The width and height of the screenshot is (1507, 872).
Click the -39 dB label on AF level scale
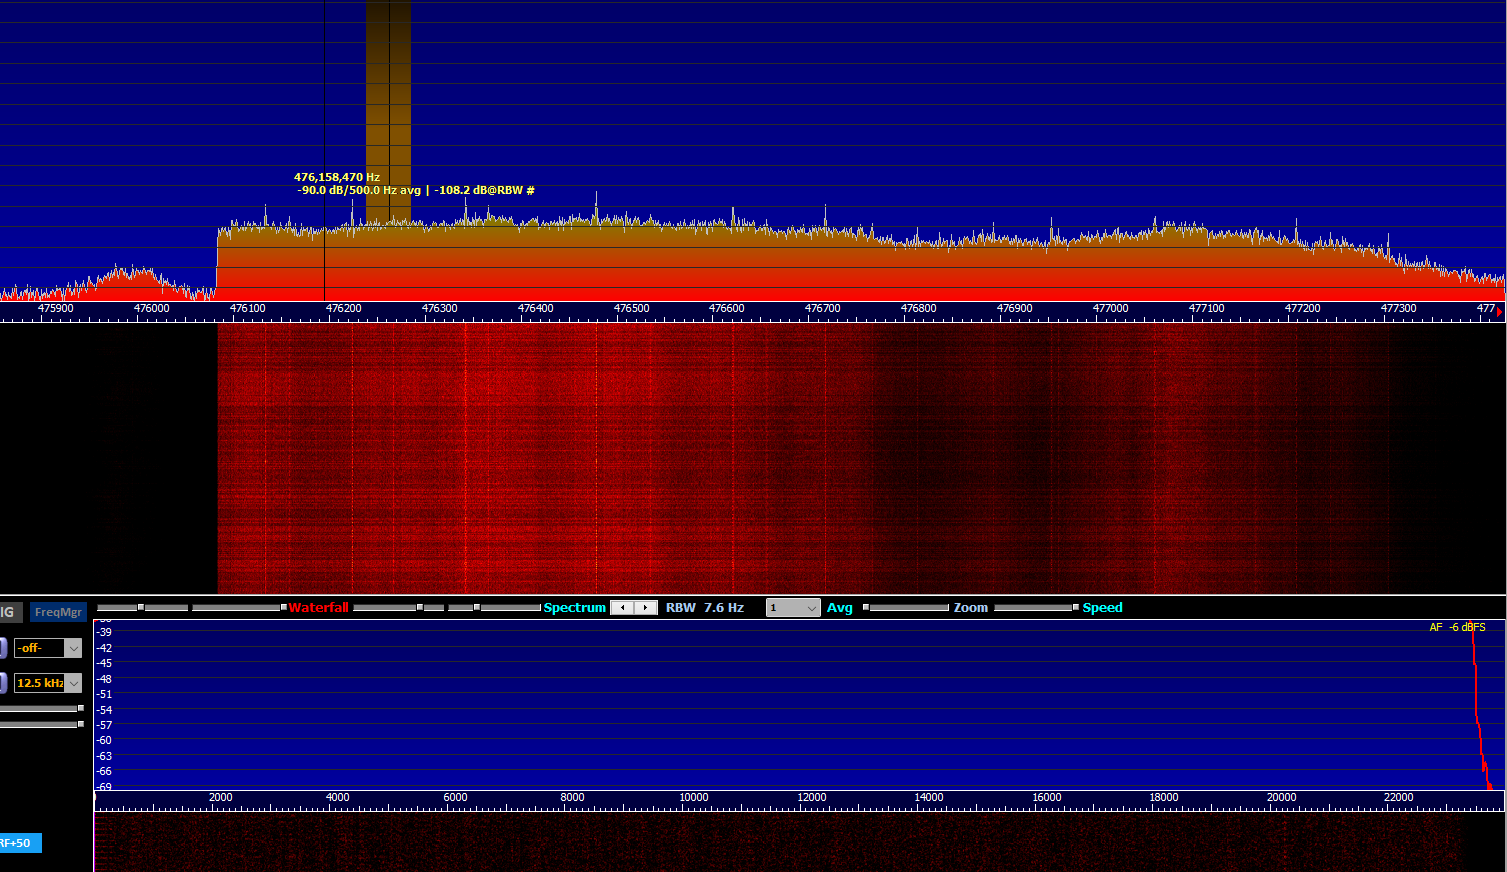tap(104, 632)
